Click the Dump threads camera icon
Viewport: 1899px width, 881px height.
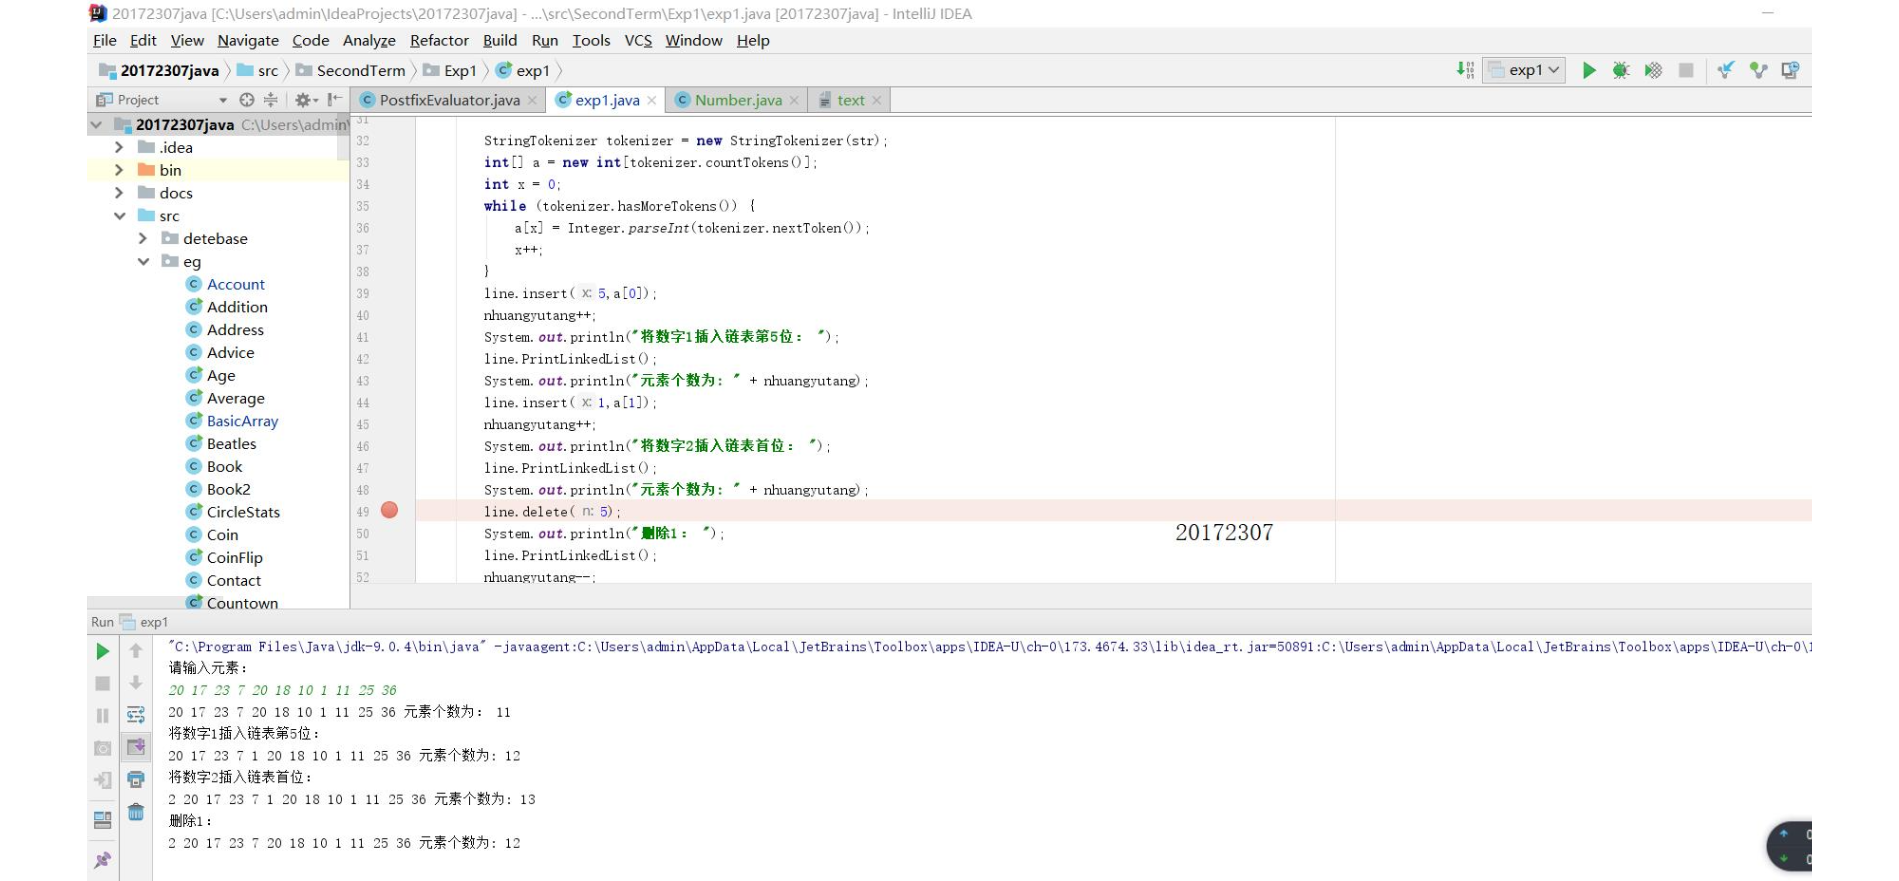(102, 748)
